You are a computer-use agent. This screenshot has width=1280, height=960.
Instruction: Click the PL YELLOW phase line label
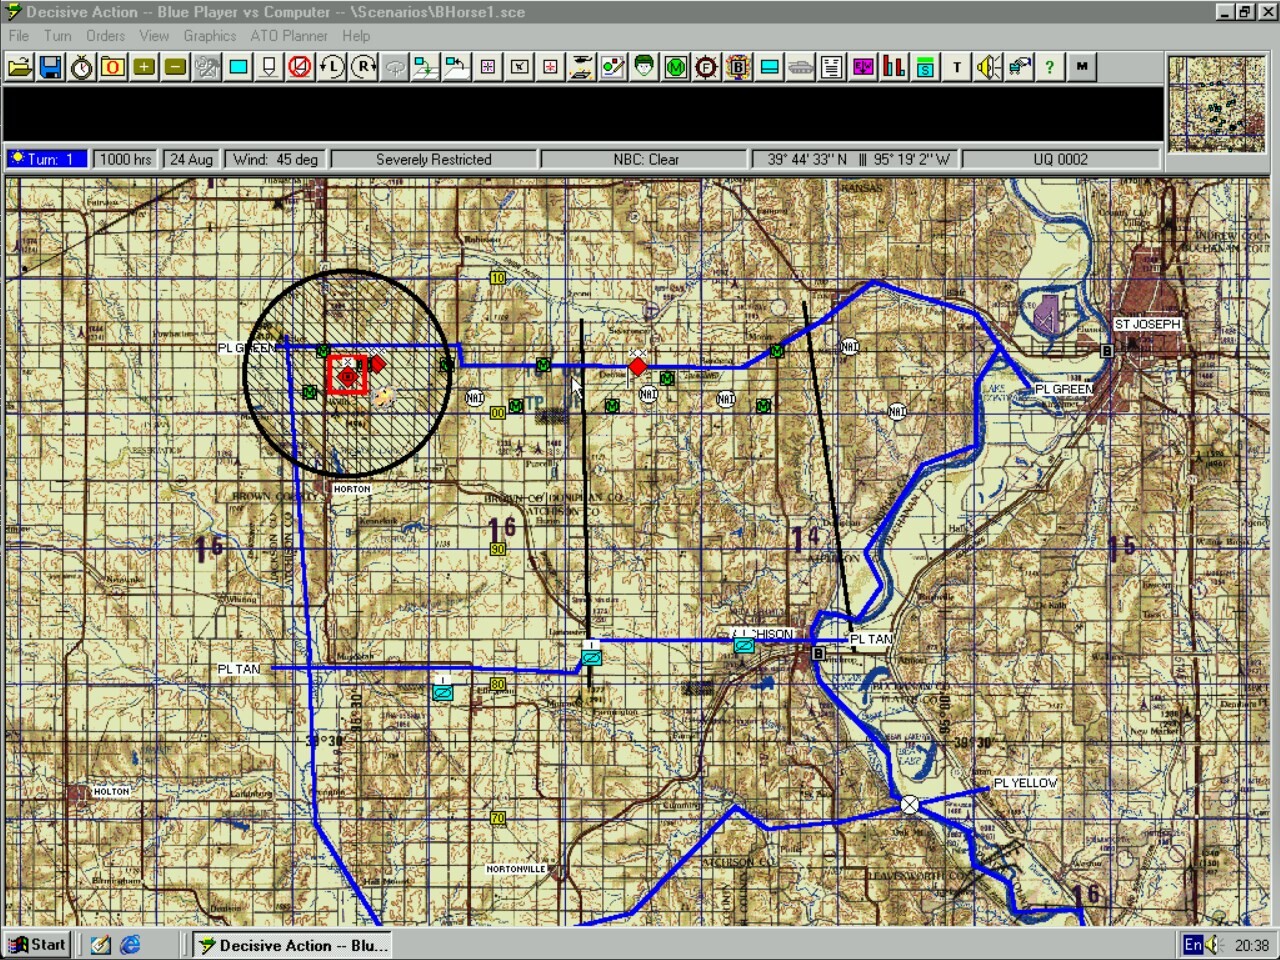point(1025,783)
